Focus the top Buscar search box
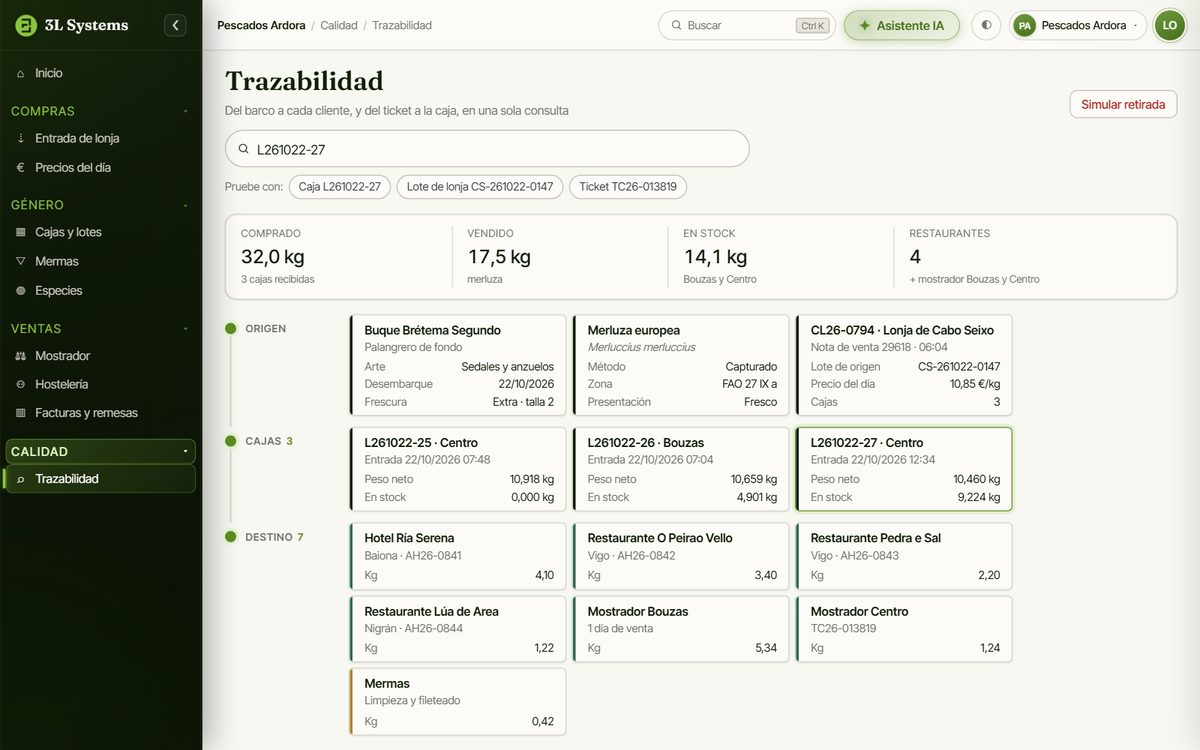This screenshot has height=750, width=1200. [x=747, y=25]
